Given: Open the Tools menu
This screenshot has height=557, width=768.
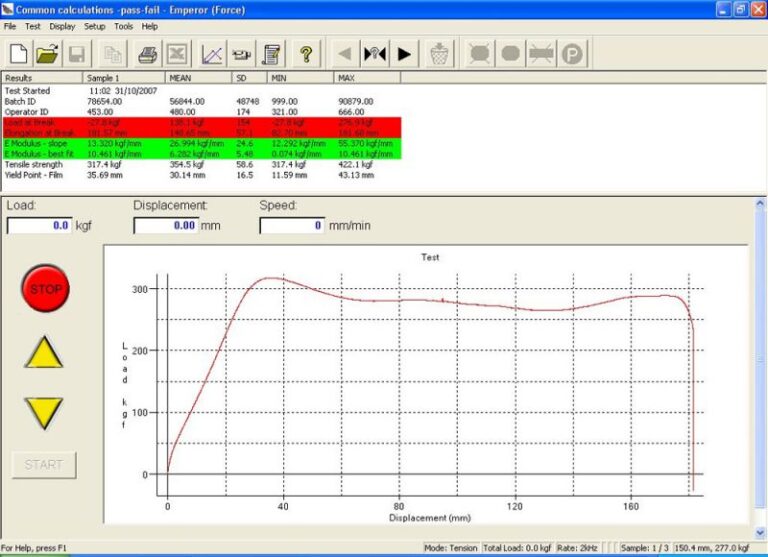Looking at the screenshot, I should [123, 26].
